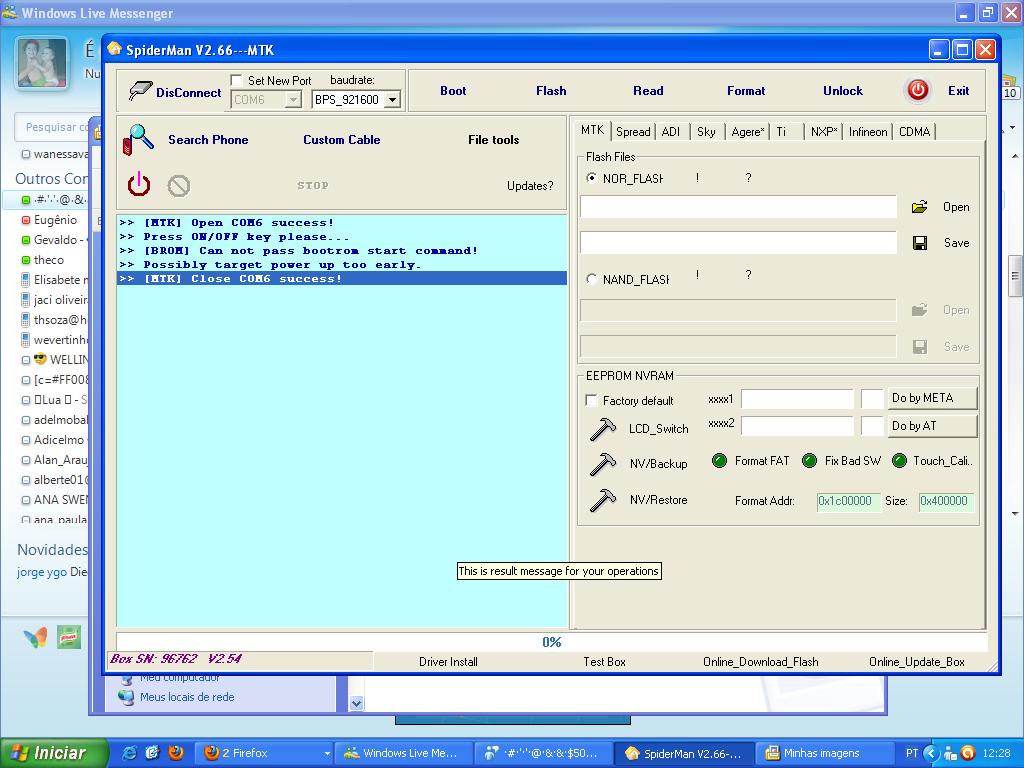
Task: Click the Format Addr 0x1c00000 field
Action: tap(848, 501)
